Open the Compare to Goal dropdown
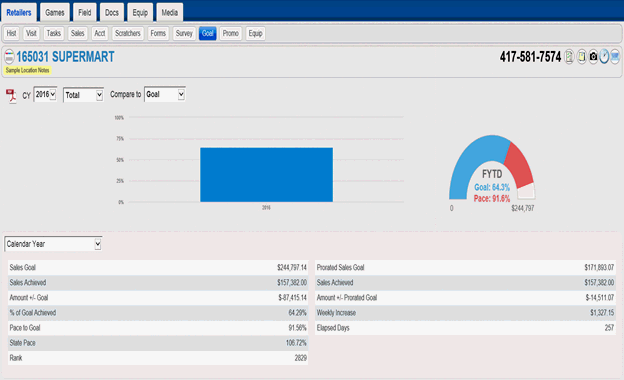Image resolution: width=624 pixels, height=380 pixels. [x=165, y=94]
